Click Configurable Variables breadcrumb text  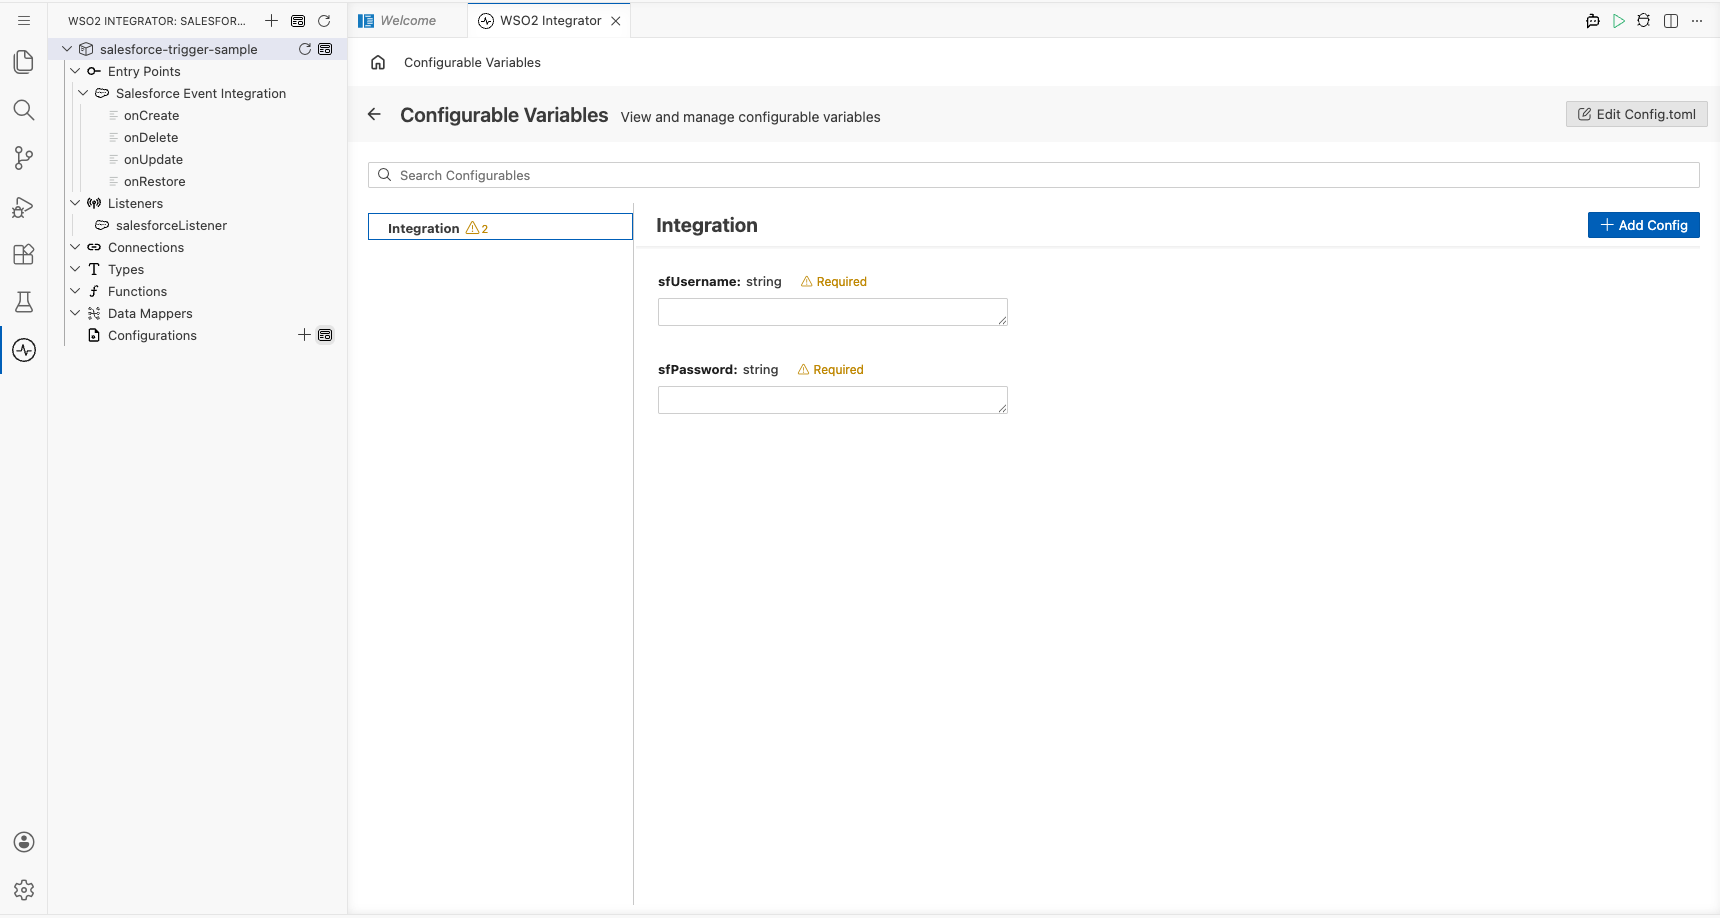point(472,62)
